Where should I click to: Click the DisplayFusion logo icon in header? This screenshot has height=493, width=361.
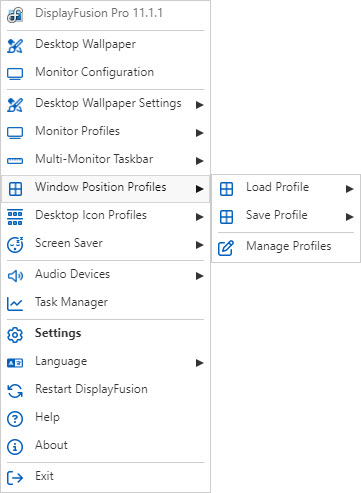(15, 15)
